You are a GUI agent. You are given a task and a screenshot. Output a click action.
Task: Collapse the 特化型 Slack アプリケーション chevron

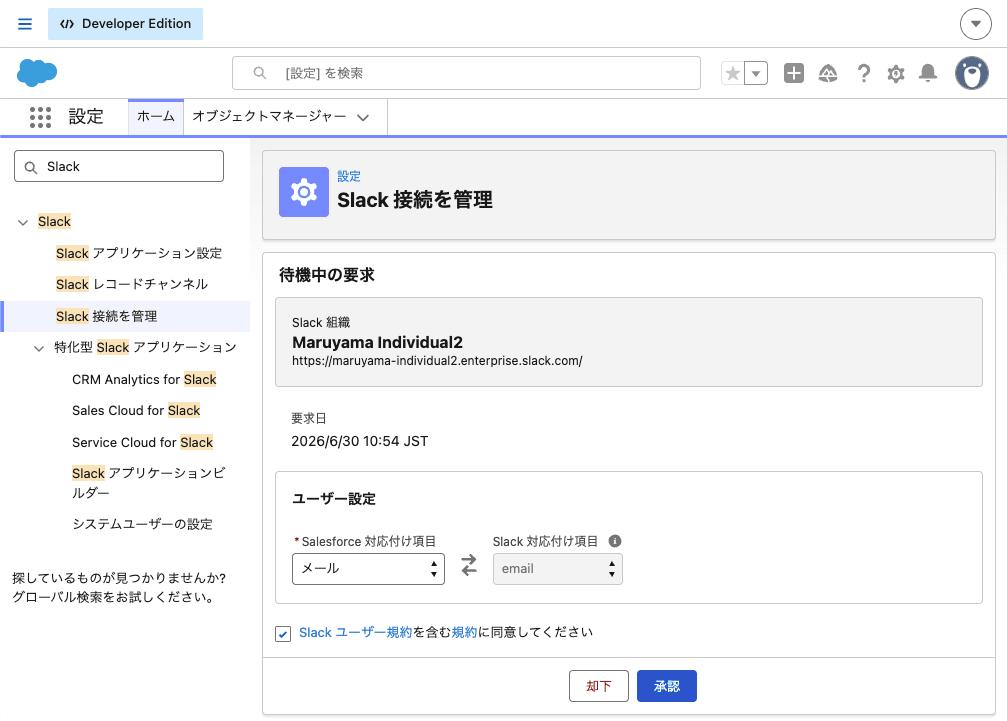(39, 348)
